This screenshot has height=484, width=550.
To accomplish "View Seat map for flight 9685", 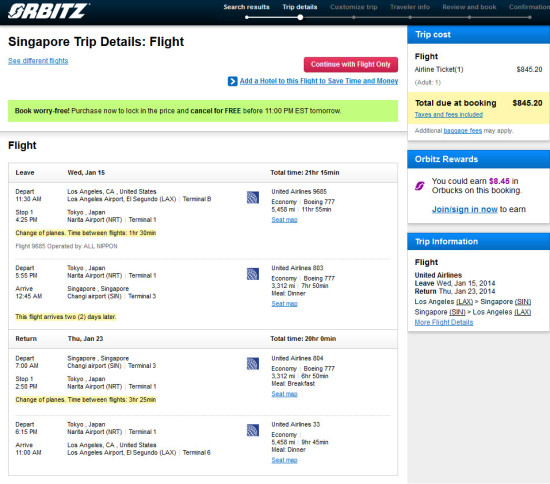I will click(x=284, y=220).
